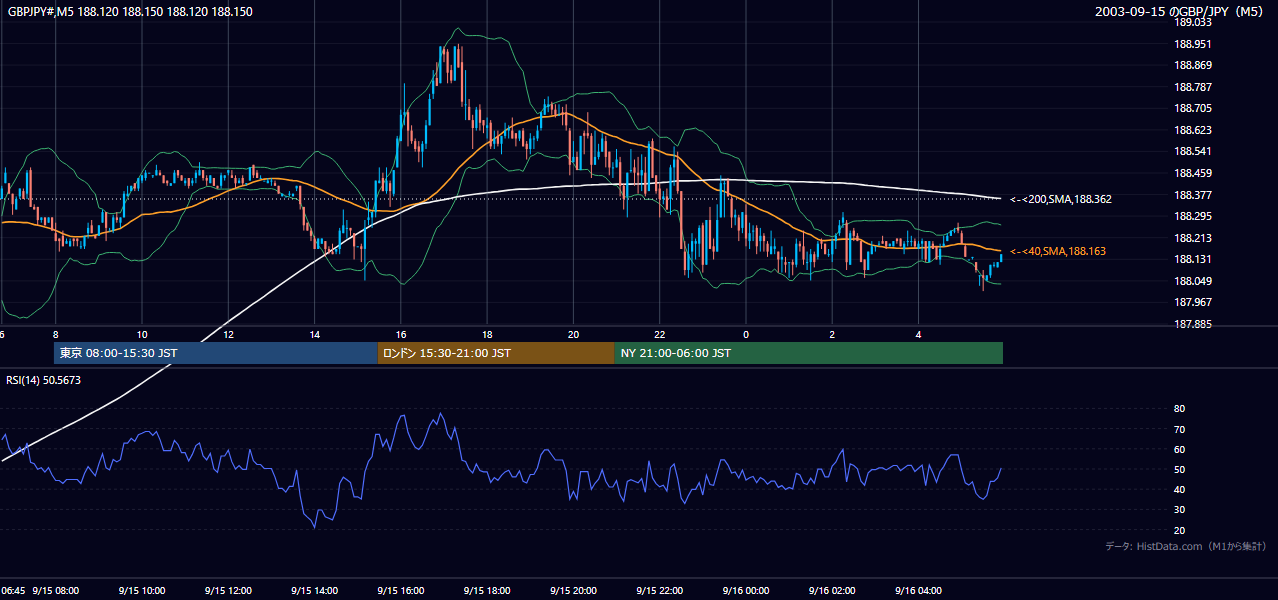Image resolution: width=1278 pixels, height=600 pixels.
Task: Select the 9/16 04:00 date axis label
Action: click(917, 590)
